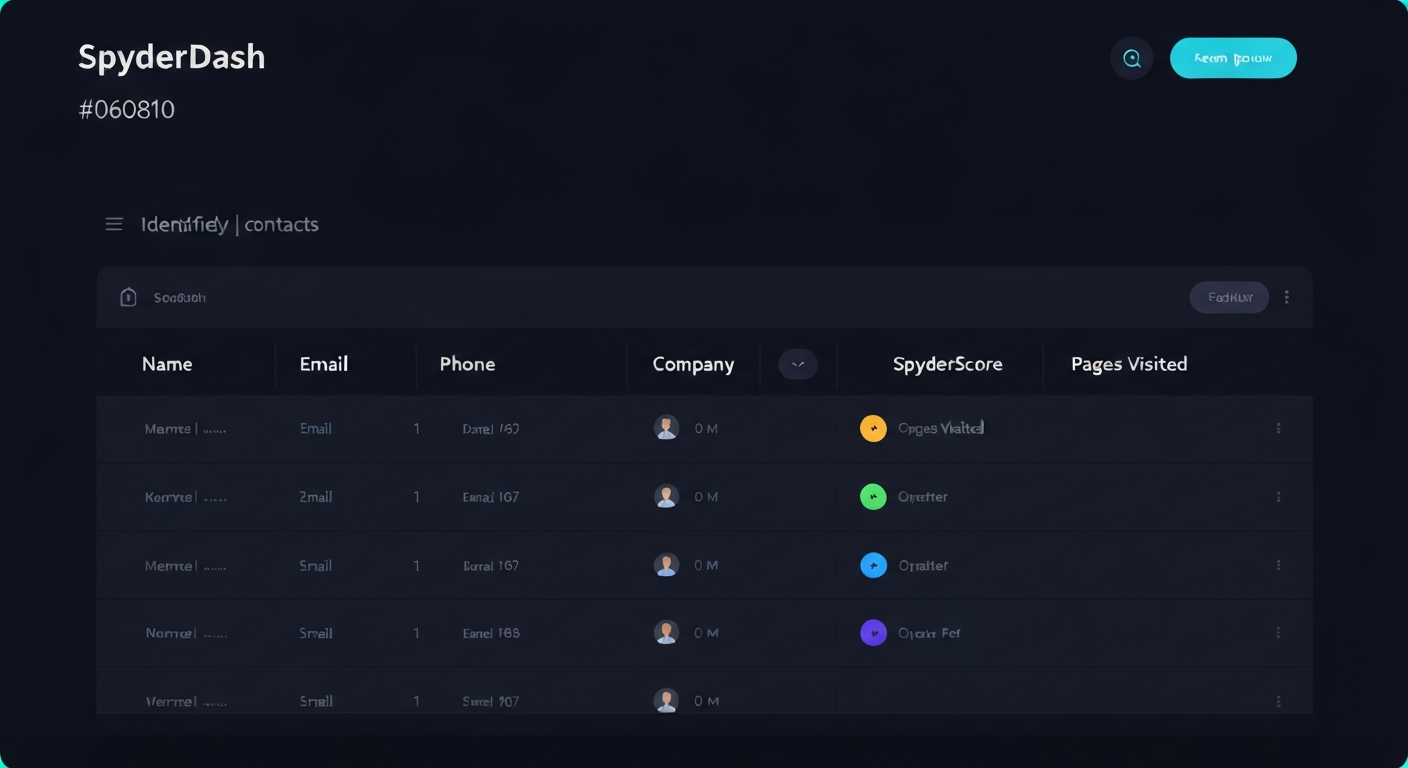This screenshot has width=1408, height=768.
Task: Click the avatar in the orange-badge row
Action: coord(666,428)
